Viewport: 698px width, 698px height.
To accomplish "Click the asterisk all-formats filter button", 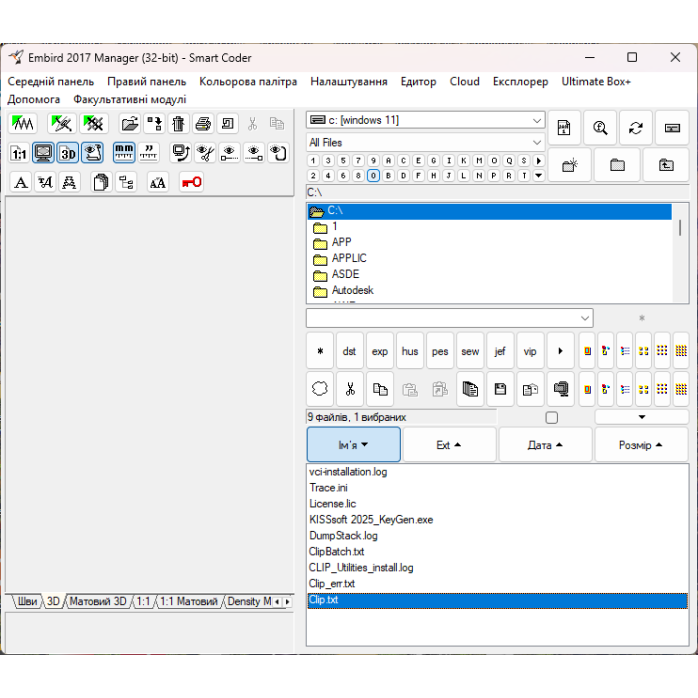I will [x=320, y=351].
